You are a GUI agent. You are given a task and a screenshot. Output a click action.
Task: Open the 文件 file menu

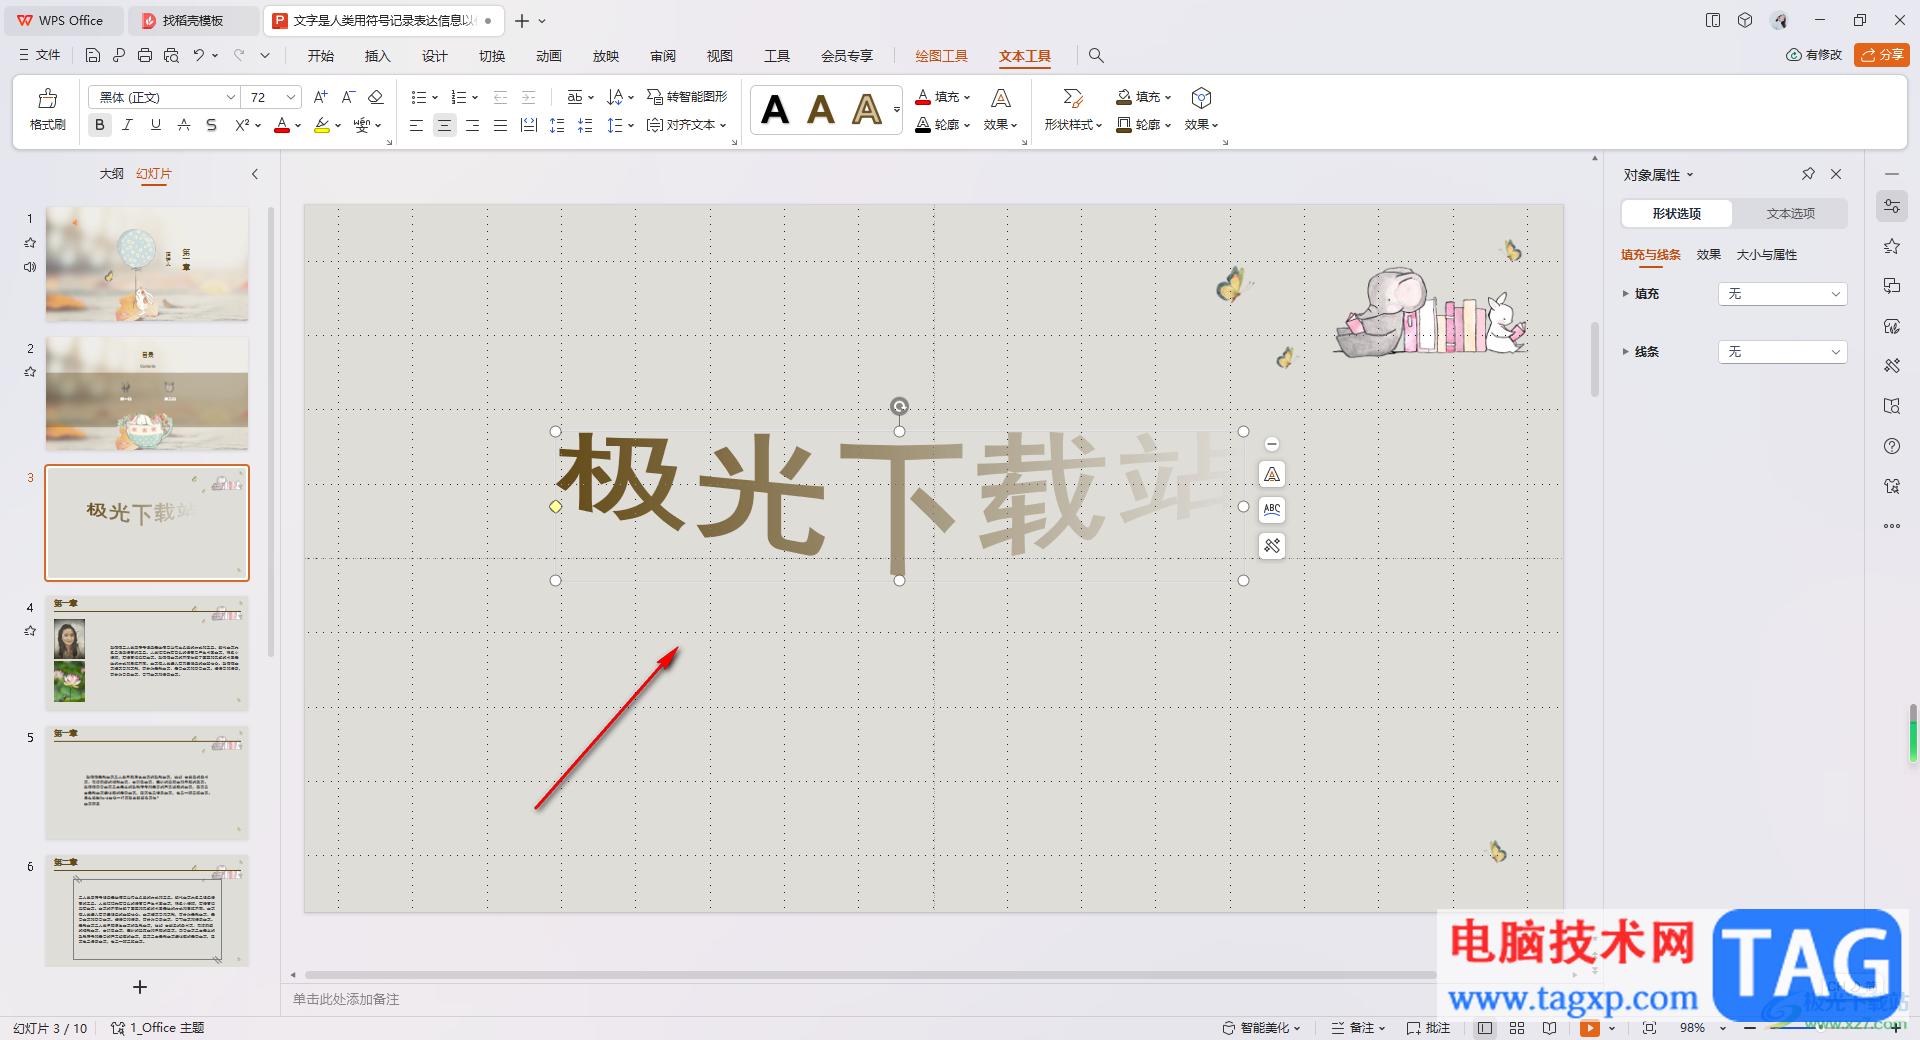(40, 56)
